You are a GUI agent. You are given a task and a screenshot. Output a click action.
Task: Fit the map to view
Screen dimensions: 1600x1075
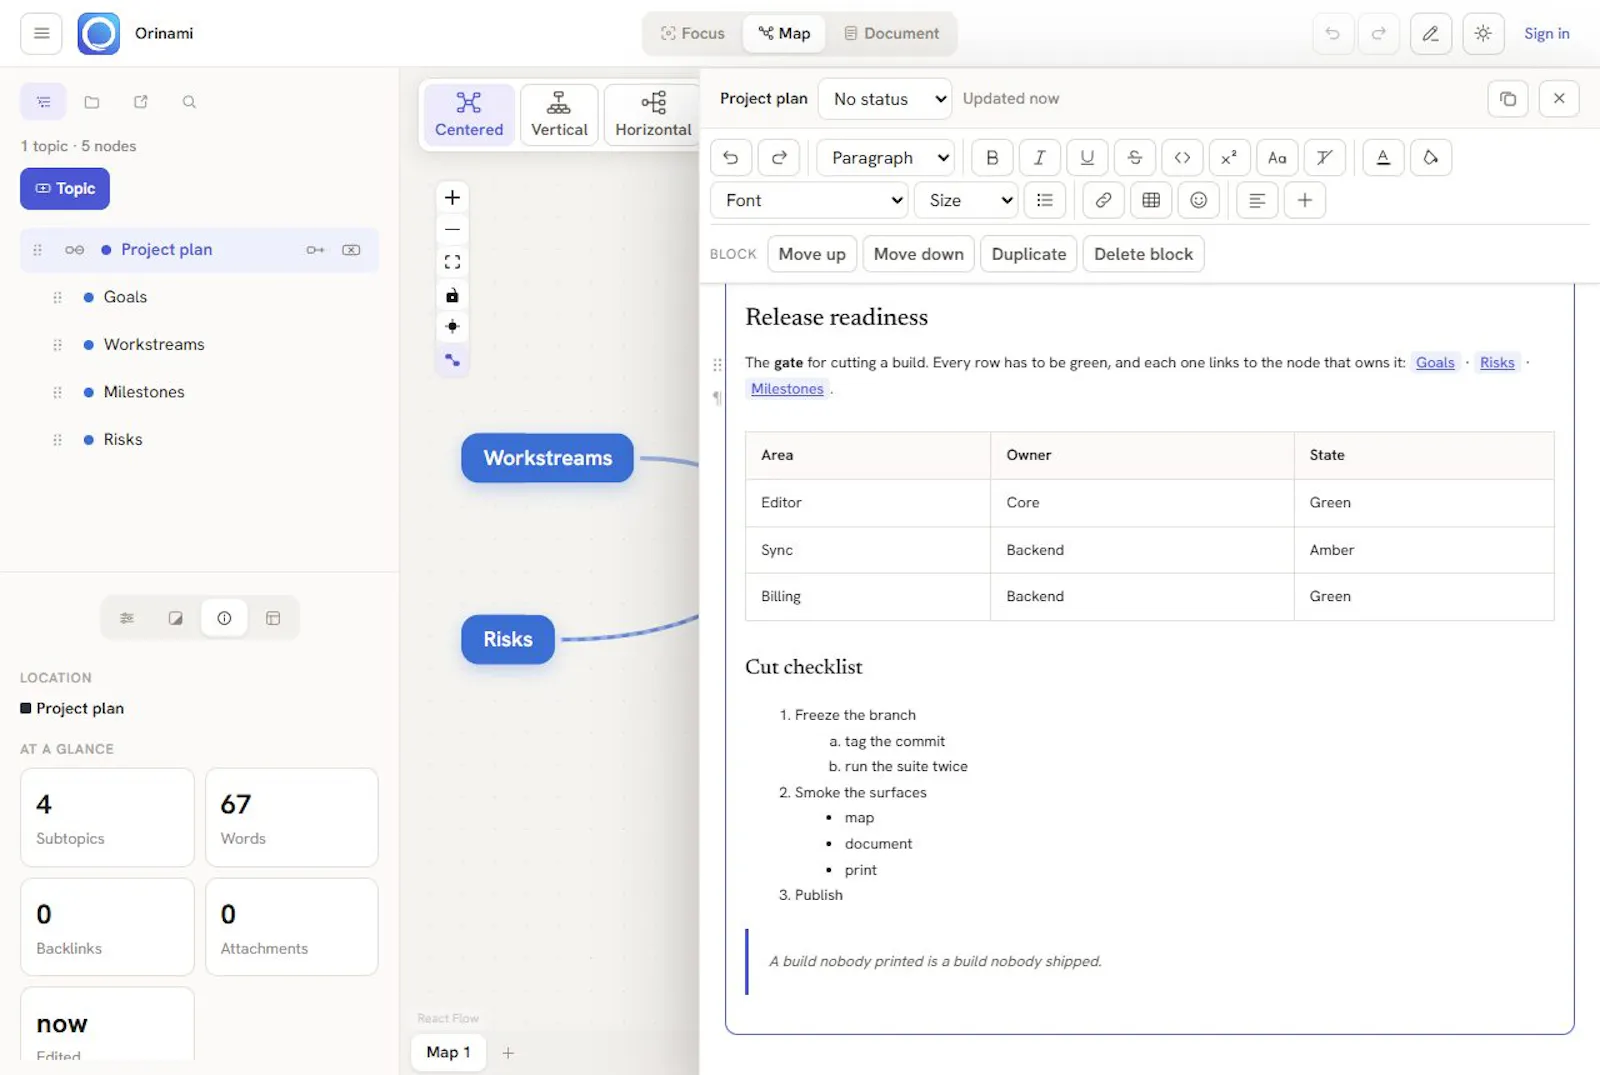(x=452, y=262)
